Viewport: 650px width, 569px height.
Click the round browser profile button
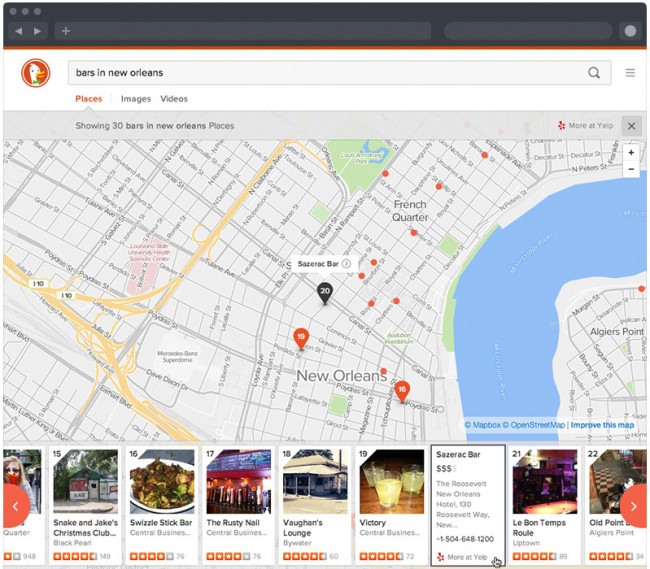tap(630, 31)
